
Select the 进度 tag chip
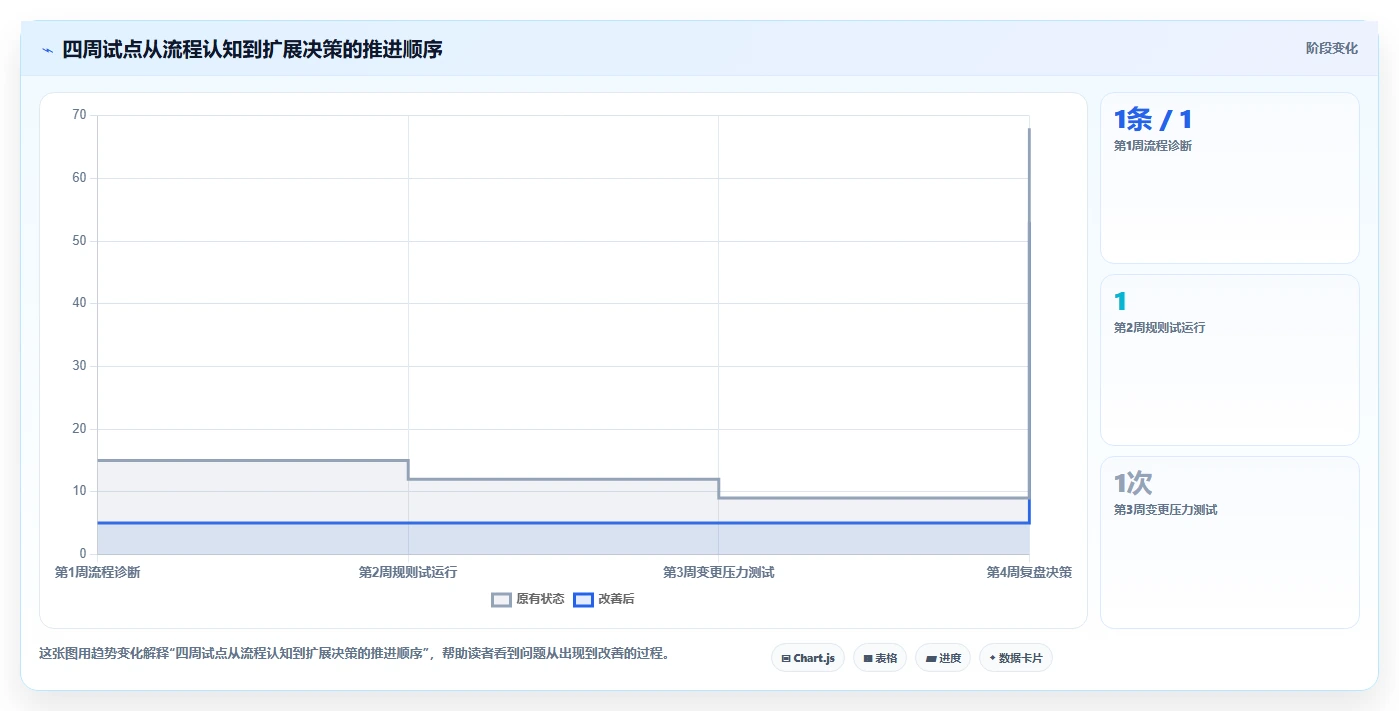[x=943, y=658]
